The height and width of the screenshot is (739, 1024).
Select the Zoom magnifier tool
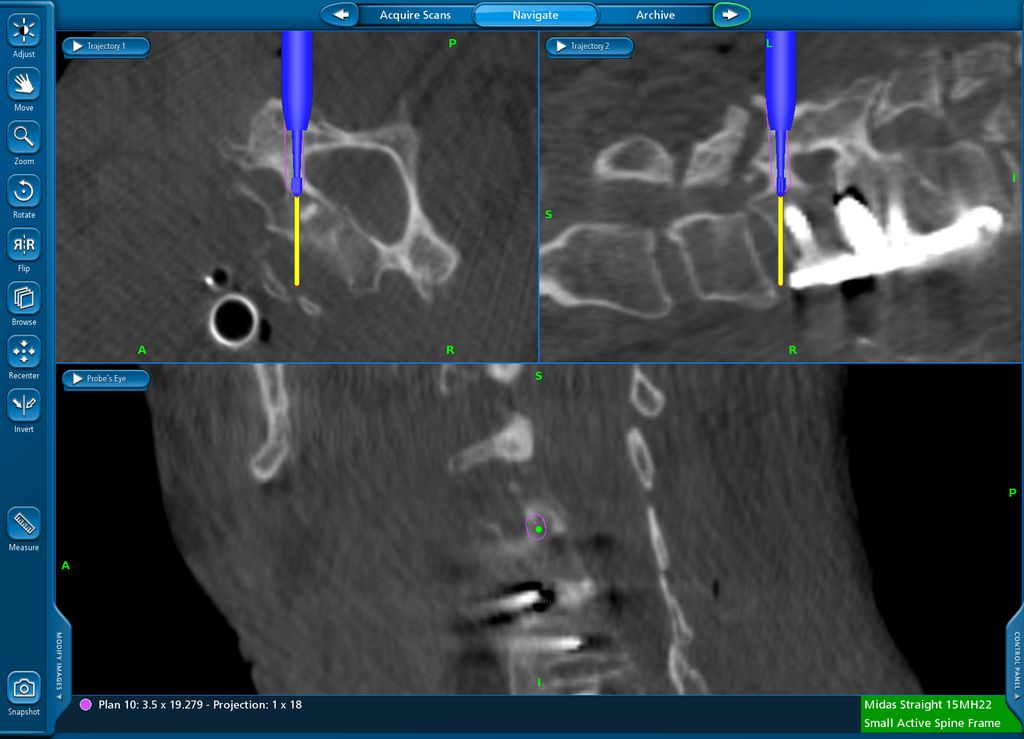click(x=24, y=137)
